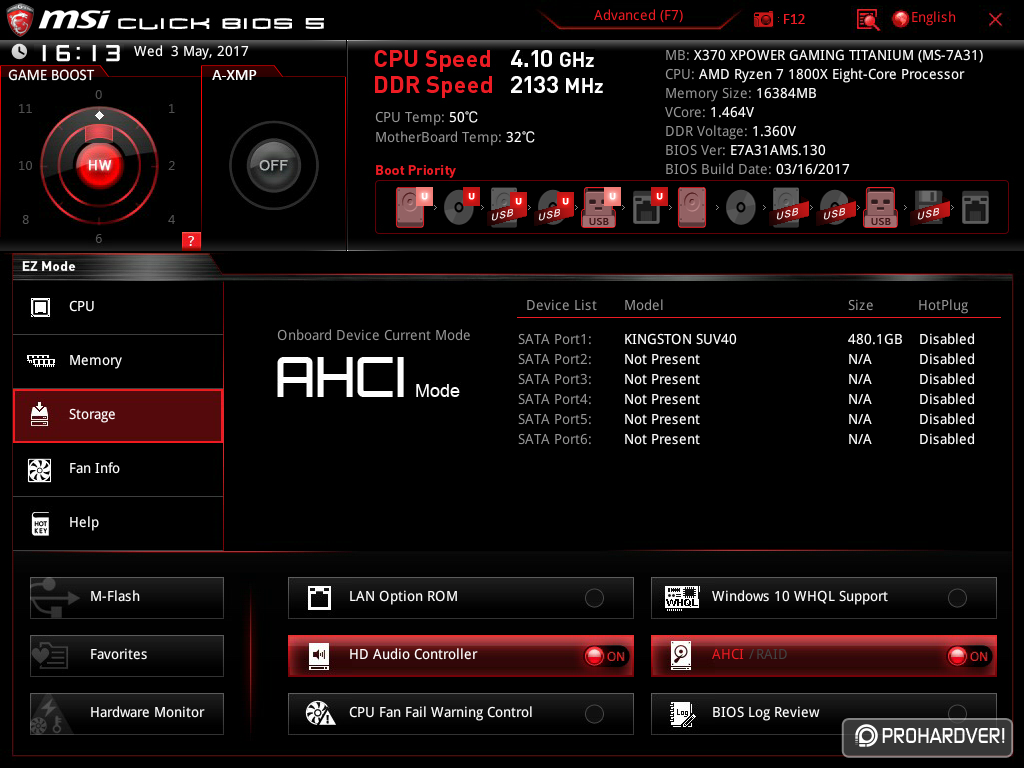Click the 16:13 system clock time
The image size is (1024, 768).
point(80,52)
